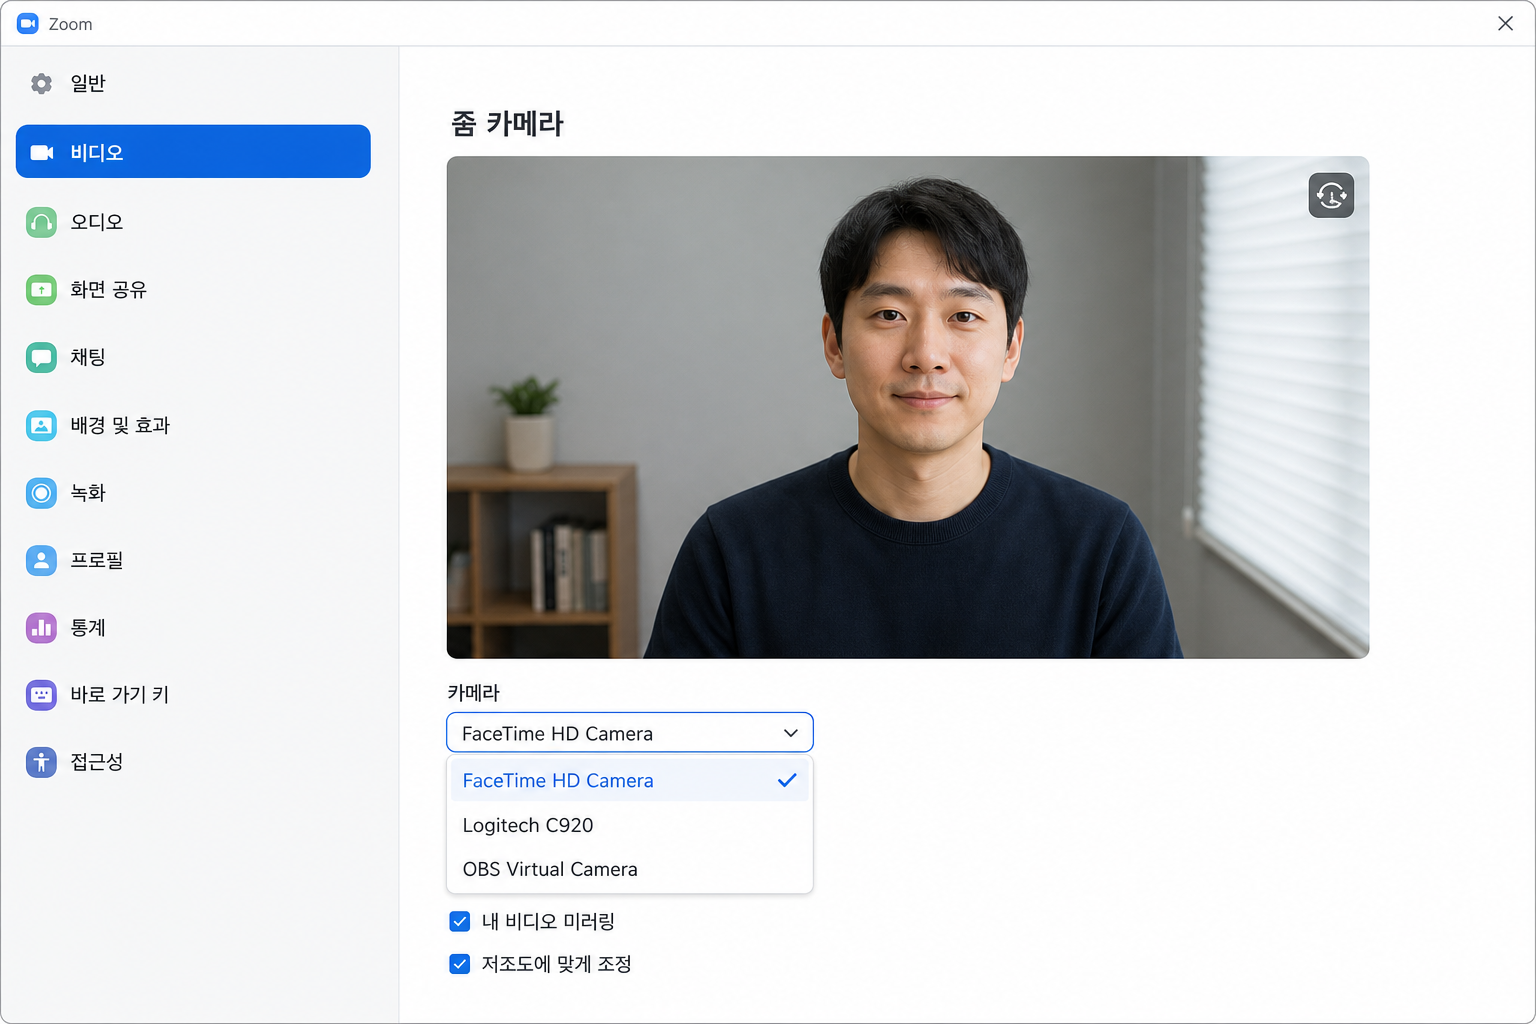1536x1024 pixels.
Task: Disable 저조도에 맞게 조정 checkbox
Action: [460, 964]
